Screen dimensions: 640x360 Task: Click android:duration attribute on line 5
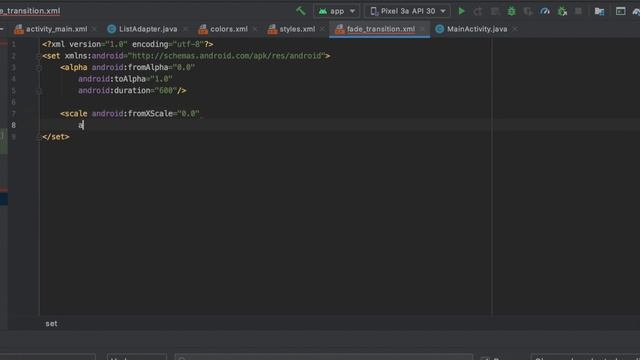coord(114,90)
